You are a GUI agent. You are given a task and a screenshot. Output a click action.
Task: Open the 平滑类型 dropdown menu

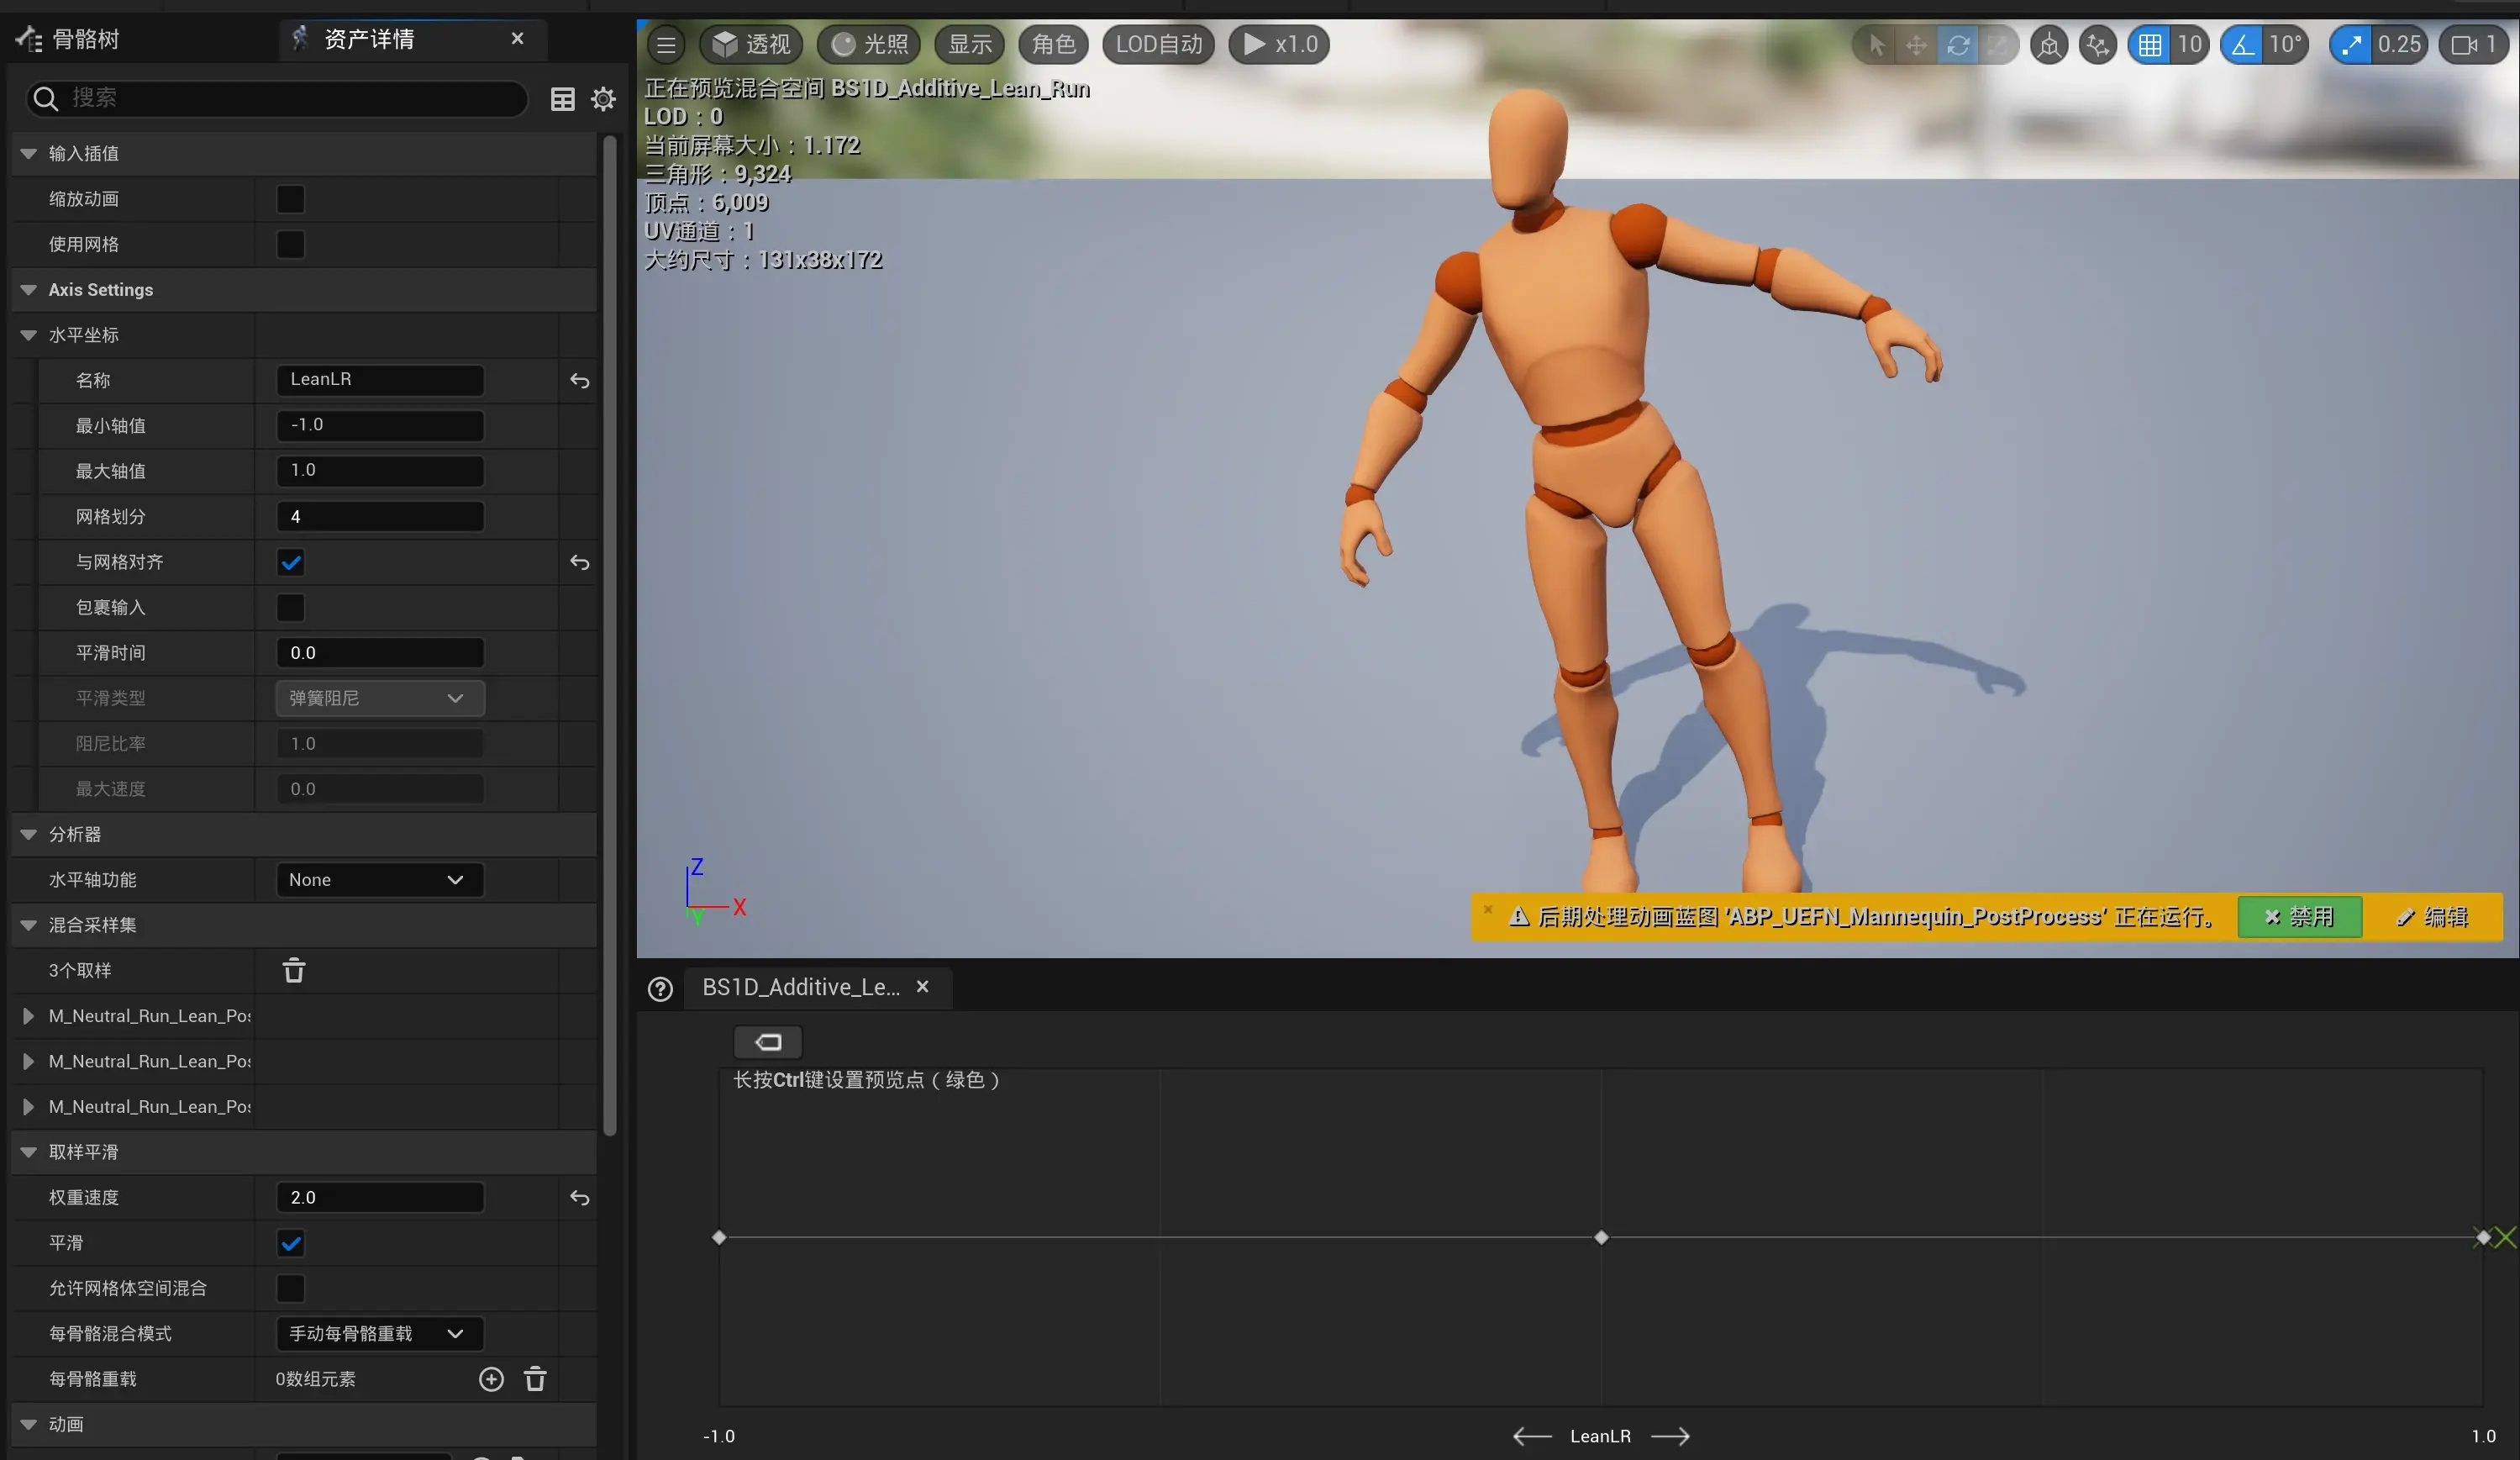click(x=373, y=697)
